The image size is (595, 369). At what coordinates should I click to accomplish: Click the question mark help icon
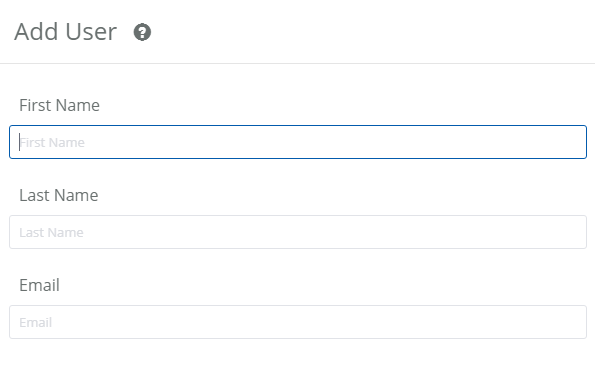coord(142,32)
